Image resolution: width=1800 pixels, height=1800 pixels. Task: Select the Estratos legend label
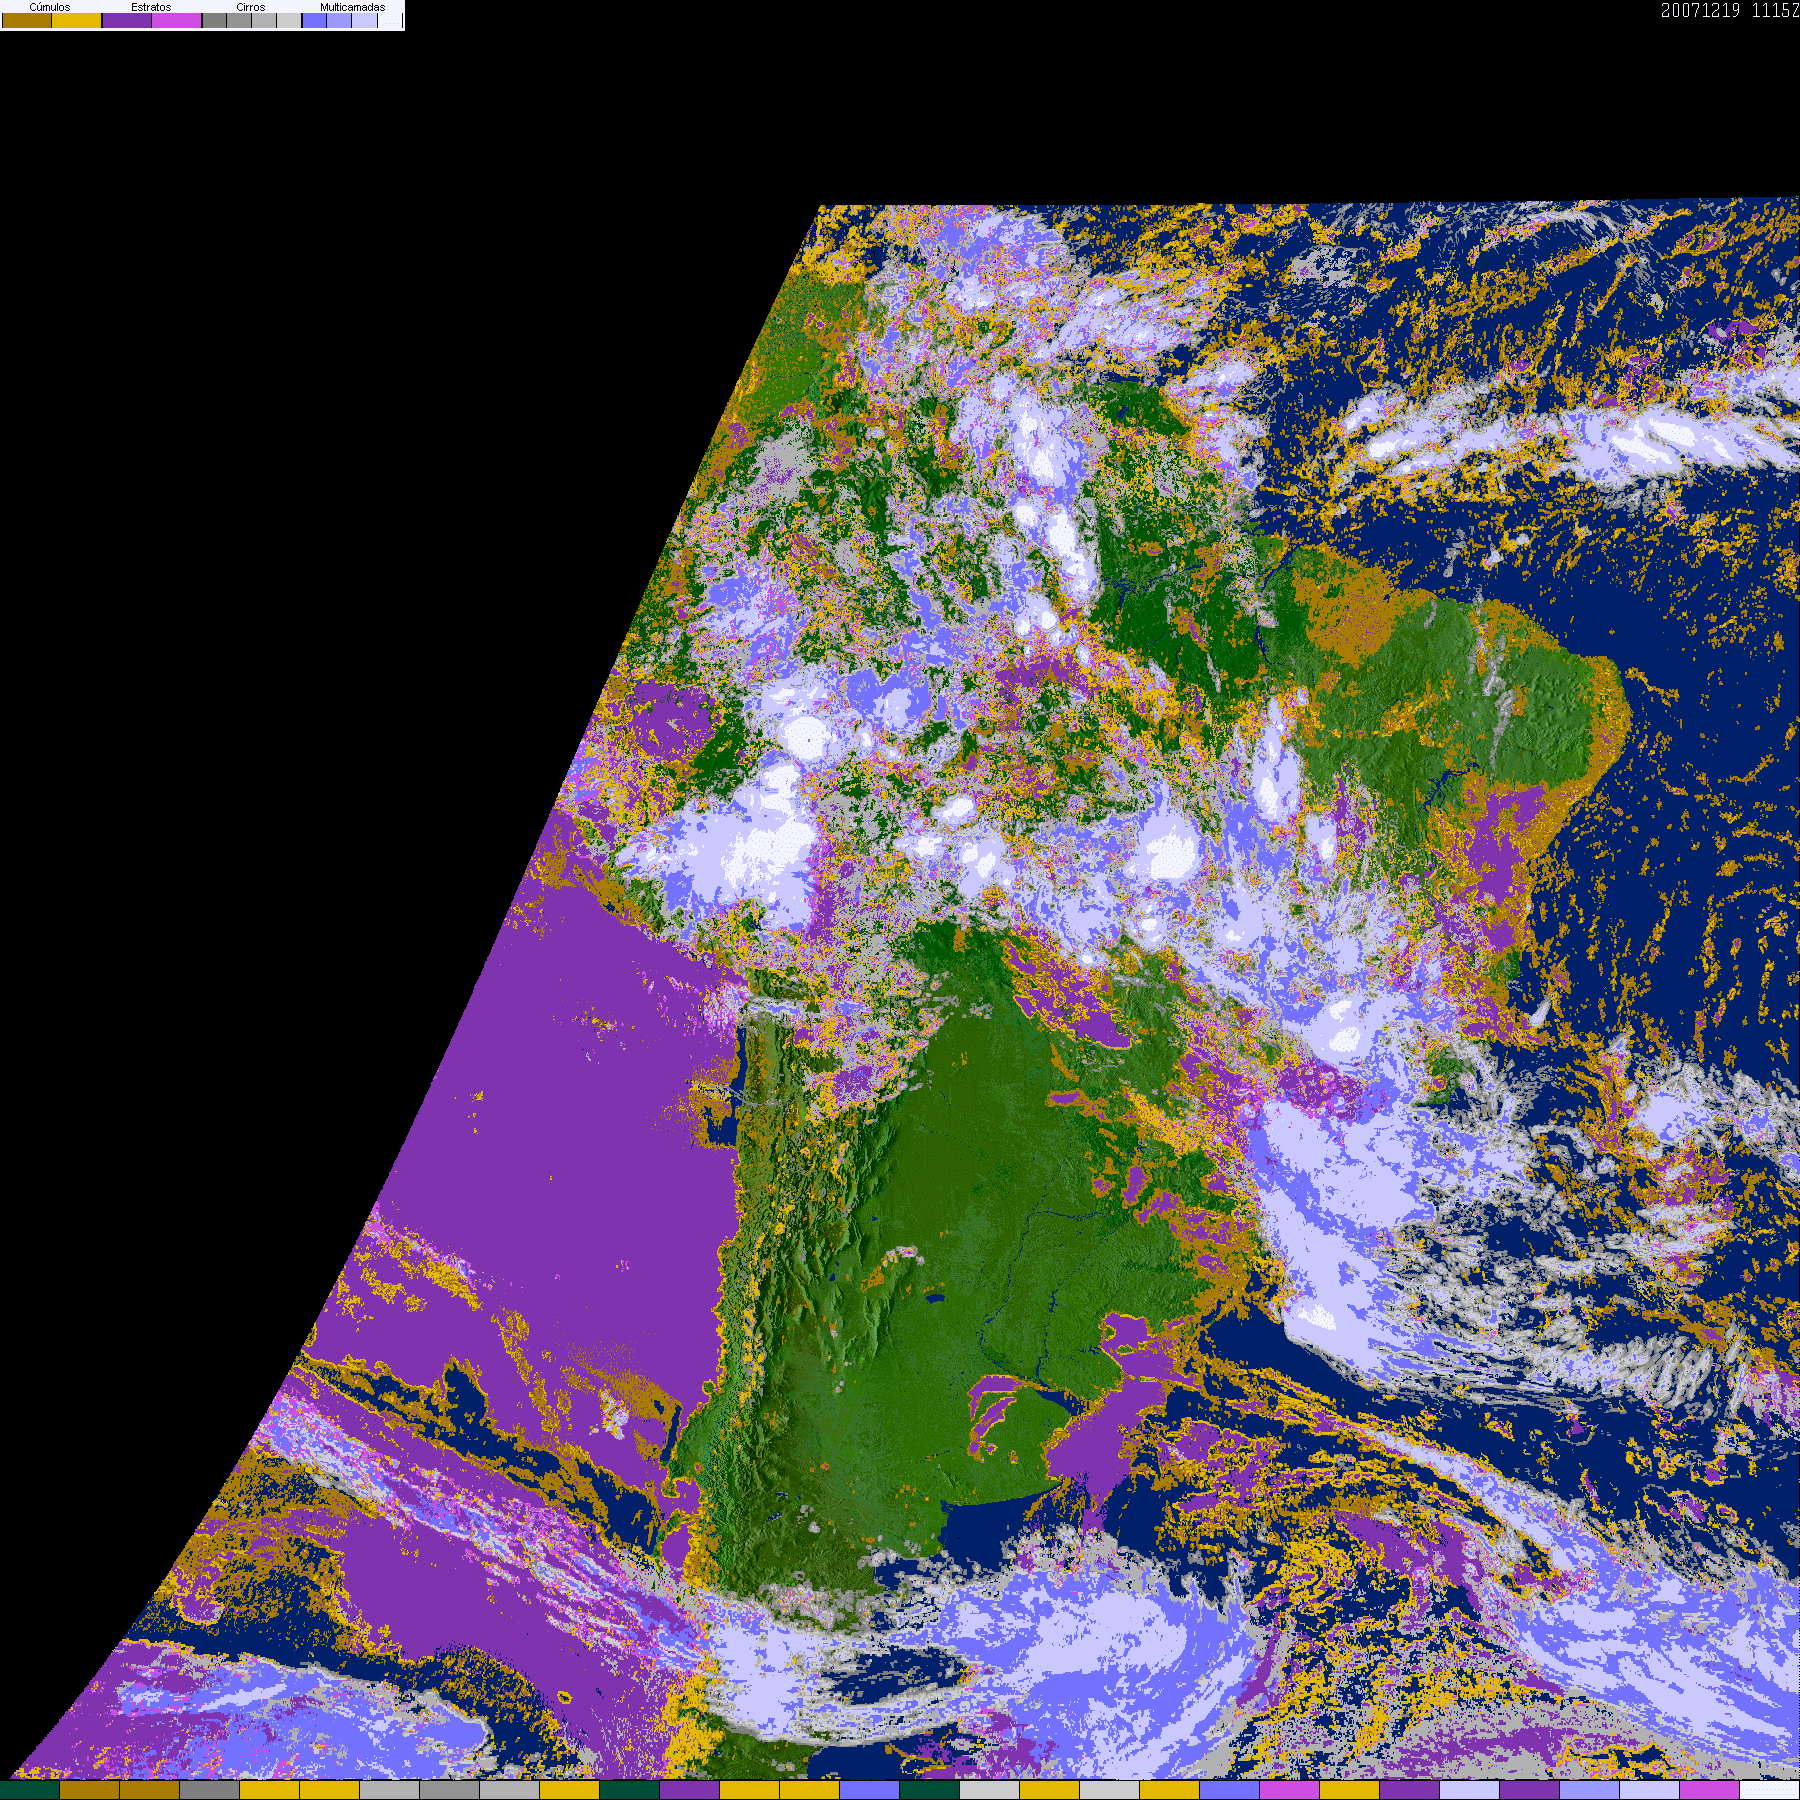click(x=151, y=7)
